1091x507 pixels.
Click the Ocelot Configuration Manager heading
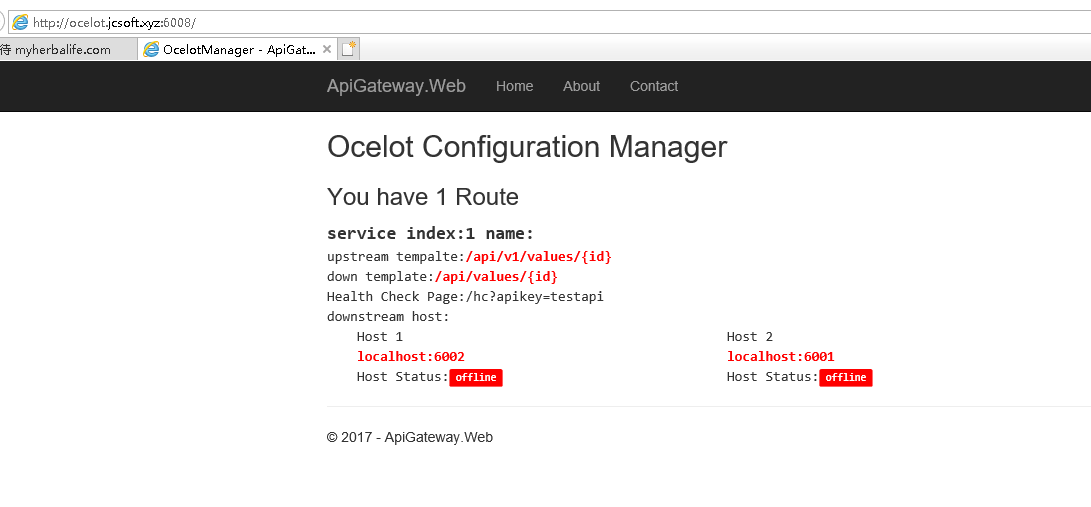pyautogui.click(x=526, y=147)
